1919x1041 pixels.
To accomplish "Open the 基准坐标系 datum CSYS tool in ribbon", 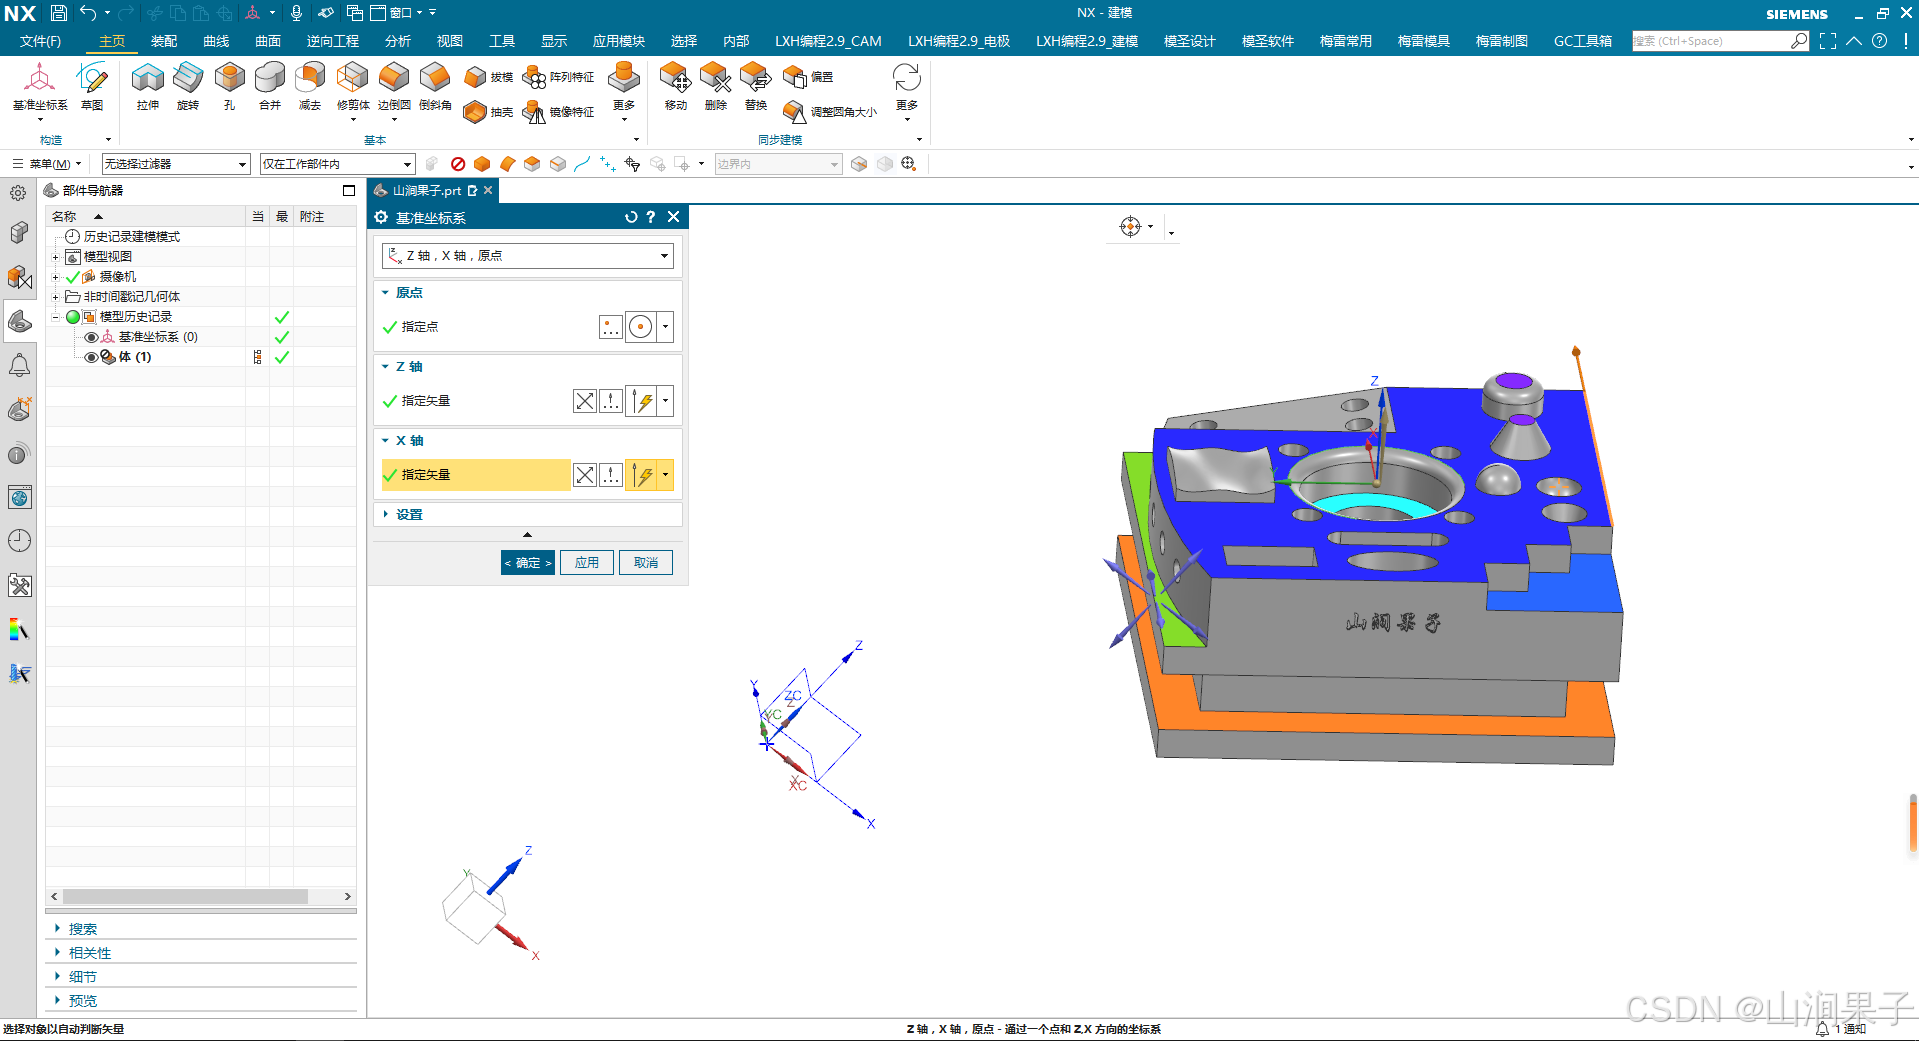I will point(40,86).
